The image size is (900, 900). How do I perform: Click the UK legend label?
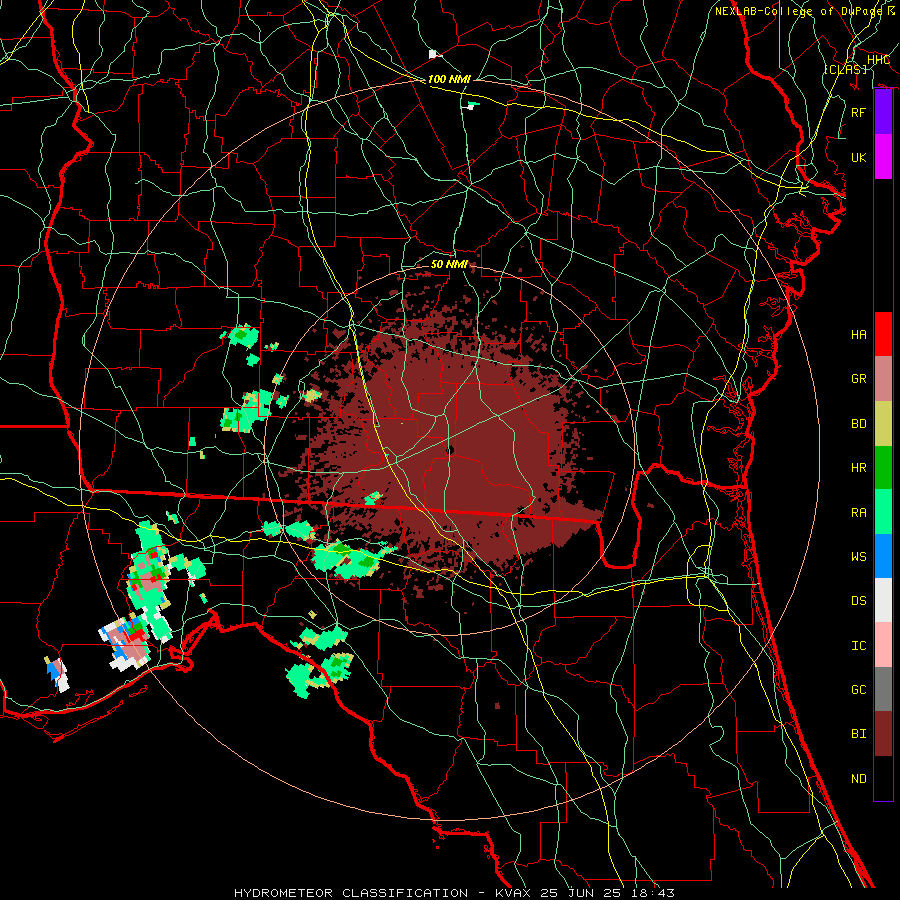[x=858, y=157]
